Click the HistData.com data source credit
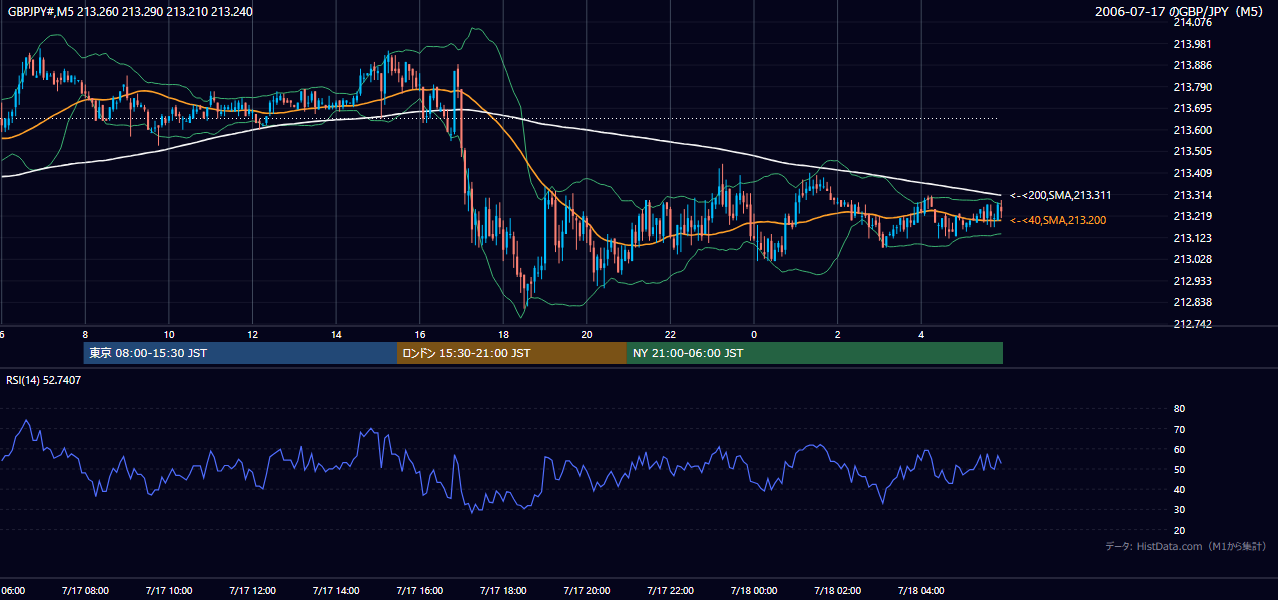Viewport: 1278px width, 600px height. point(1185,546)
